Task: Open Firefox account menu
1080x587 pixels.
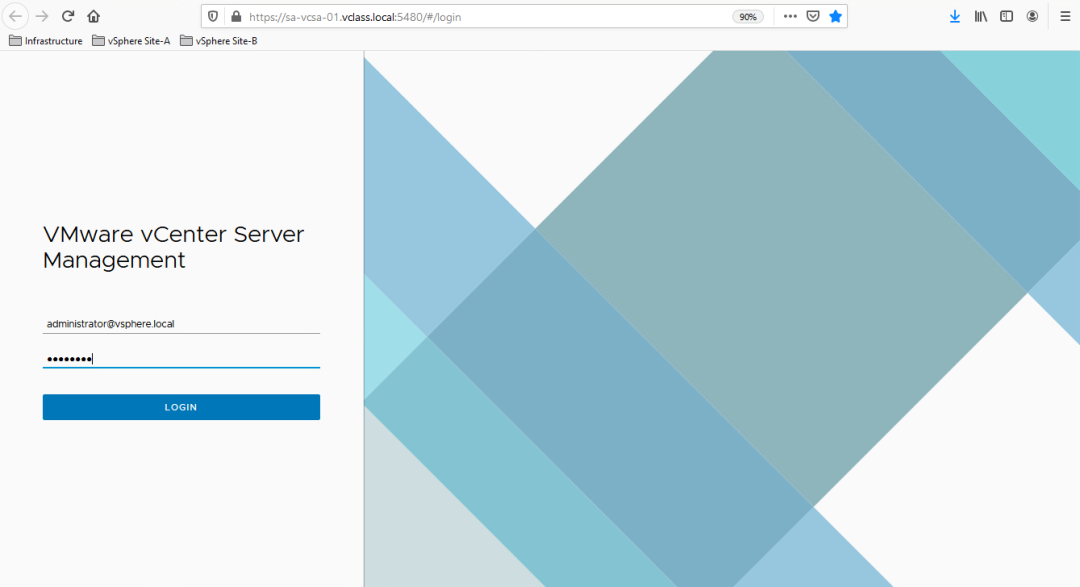Action: coord(1032,17)
